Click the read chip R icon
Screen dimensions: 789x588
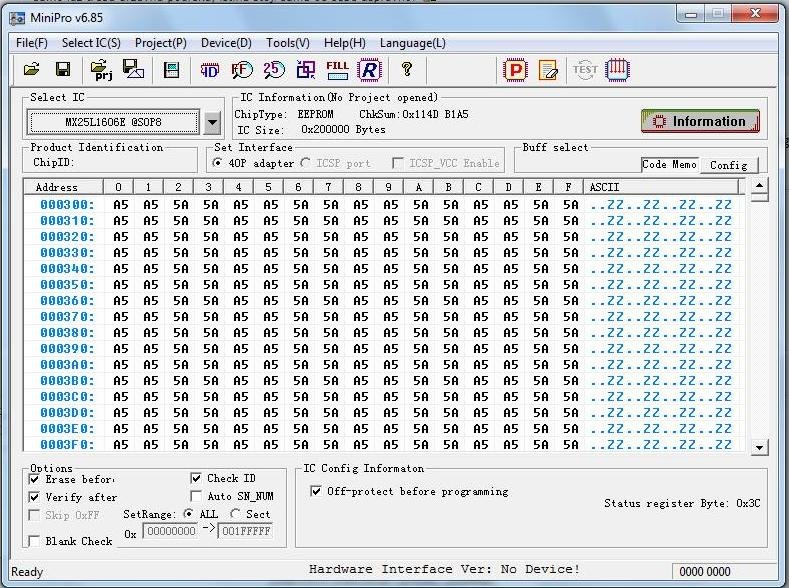pos(369,69)
